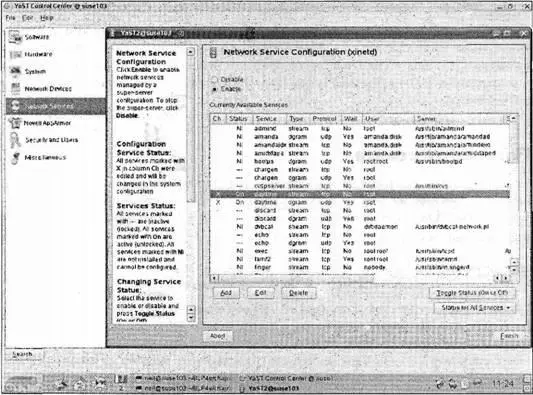The height and width of the screenshot is (395, 533).
Task: Open the System category icon
Action: pos(15,71)
